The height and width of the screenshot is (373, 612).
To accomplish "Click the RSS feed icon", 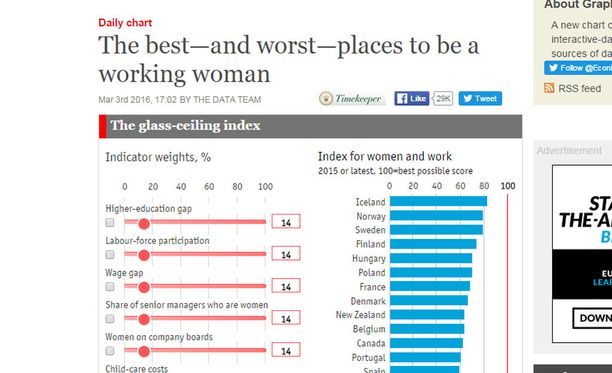I will tap(549, 88).
